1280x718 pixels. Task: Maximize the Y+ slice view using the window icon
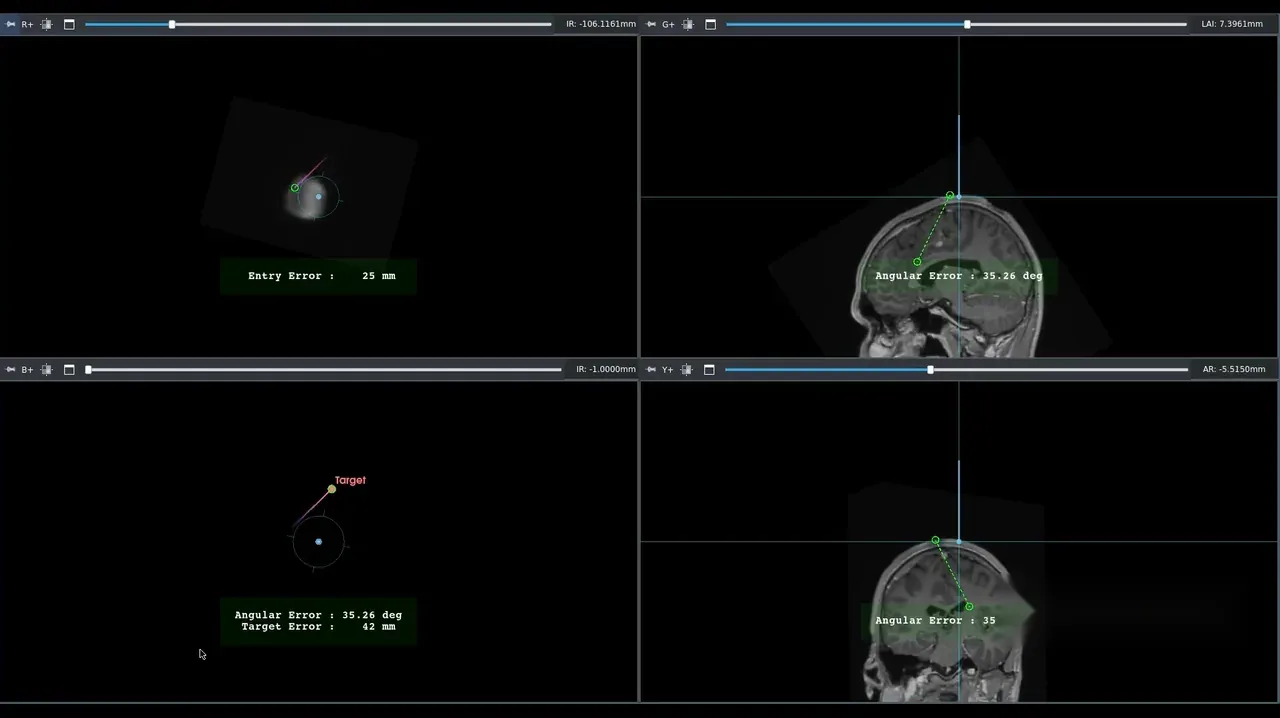tap(710, 370)
